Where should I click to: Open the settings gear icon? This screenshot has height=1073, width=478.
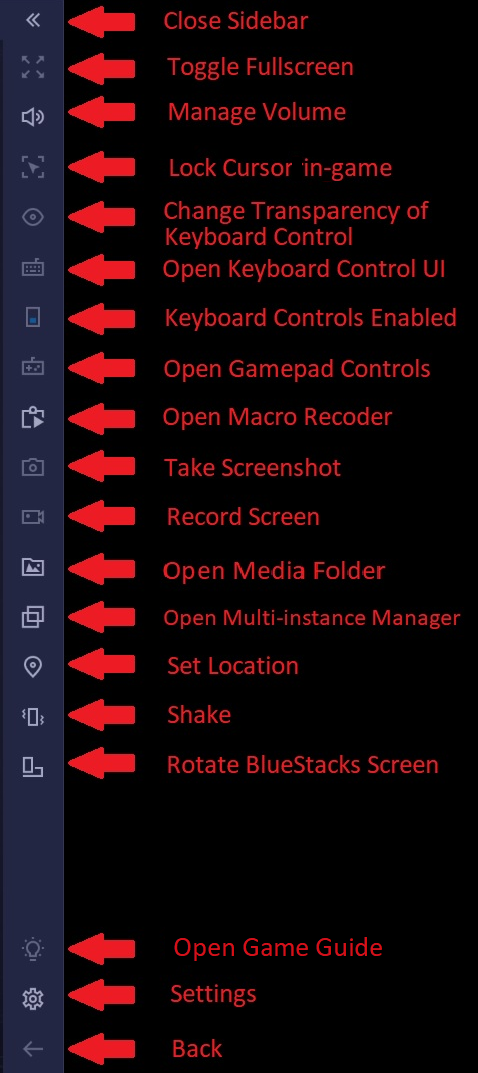pyautogui.click(x=33, y=999)
